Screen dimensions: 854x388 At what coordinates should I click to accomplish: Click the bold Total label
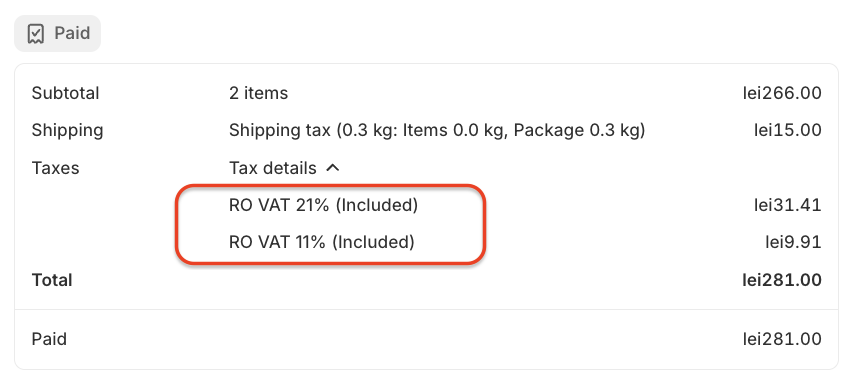[52, 280]
